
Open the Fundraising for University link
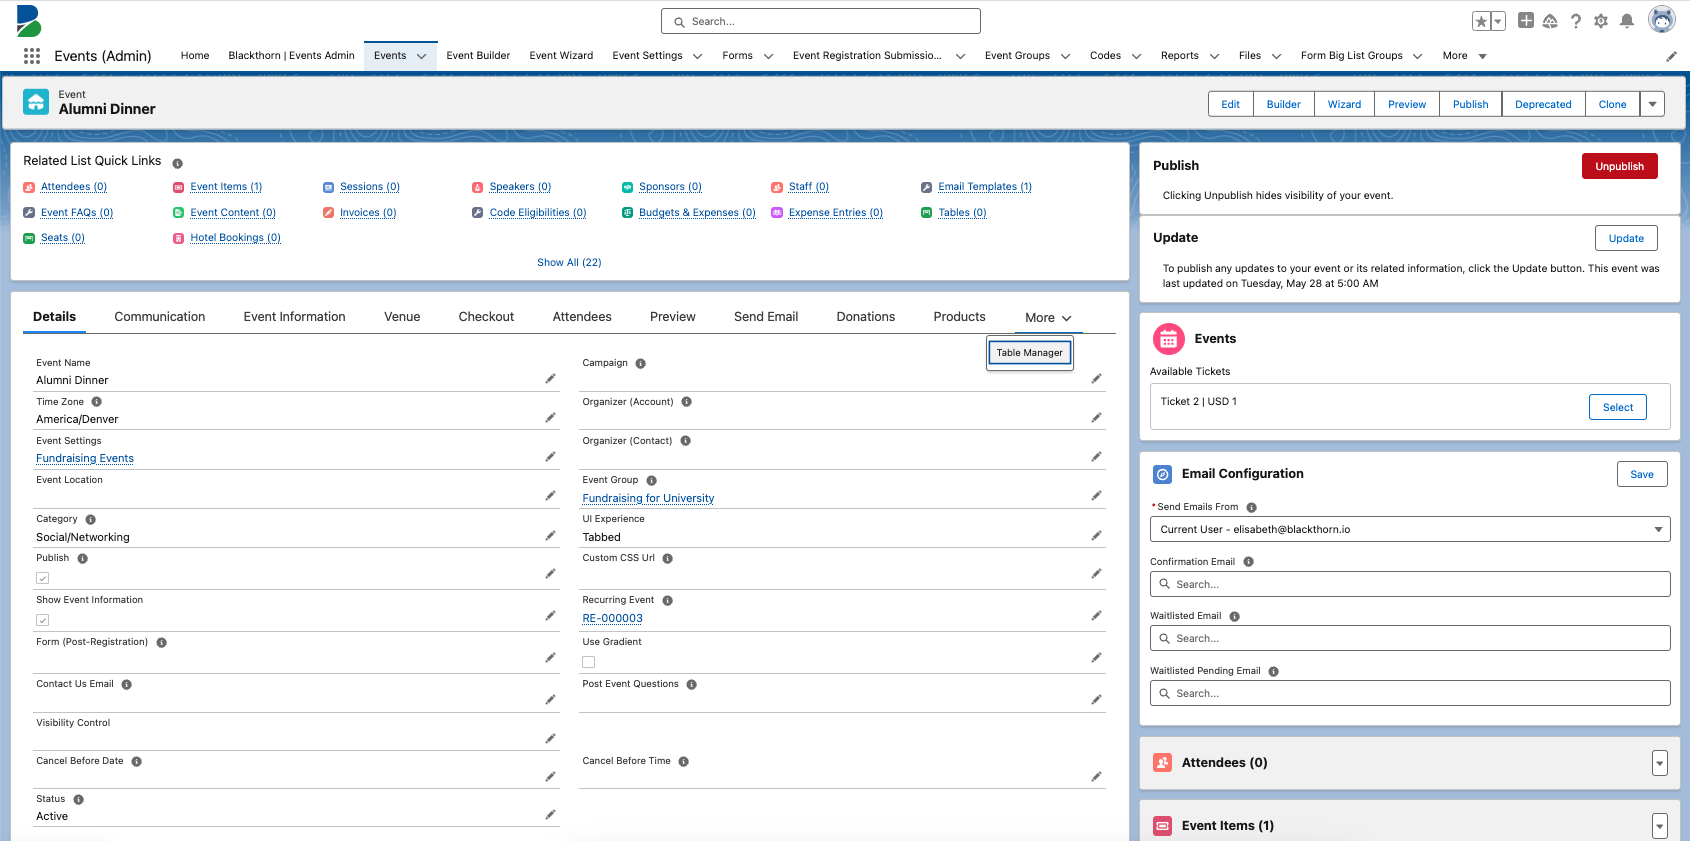648,498
